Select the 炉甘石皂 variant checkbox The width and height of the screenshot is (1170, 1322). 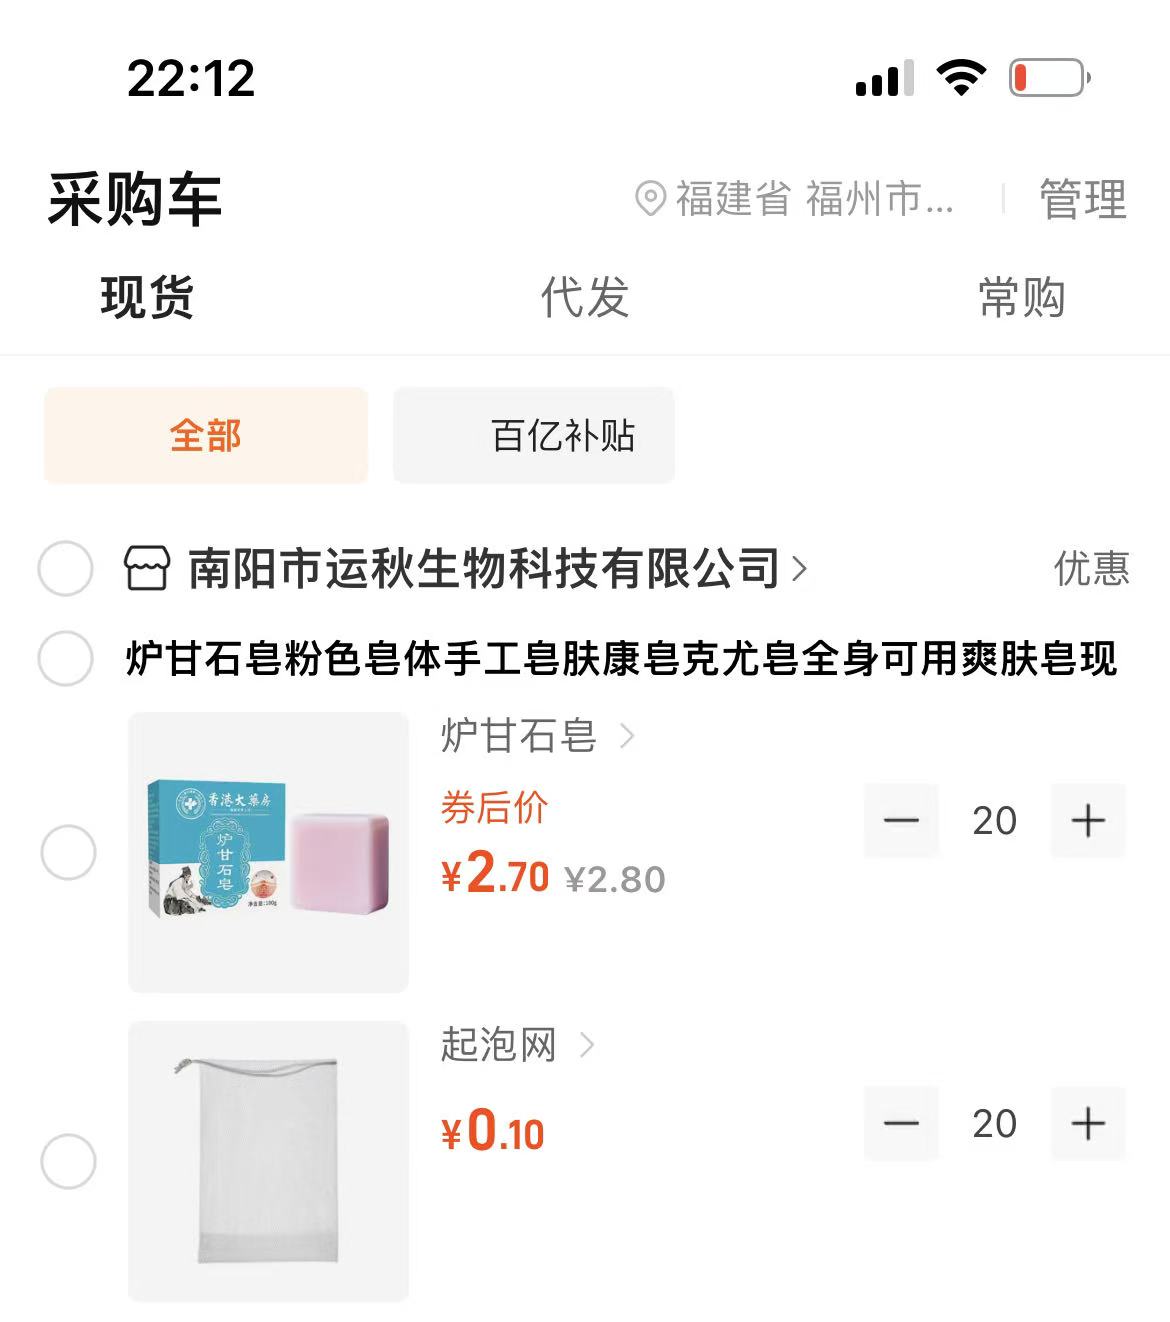tap(68, 853)
